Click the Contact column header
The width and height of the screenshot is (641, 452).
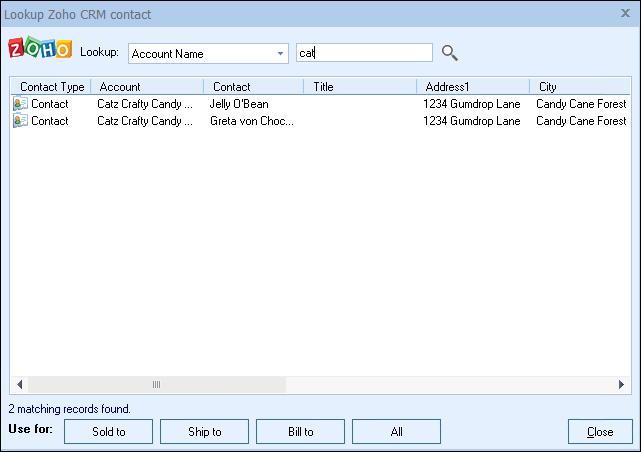click(x=254, y=87)
